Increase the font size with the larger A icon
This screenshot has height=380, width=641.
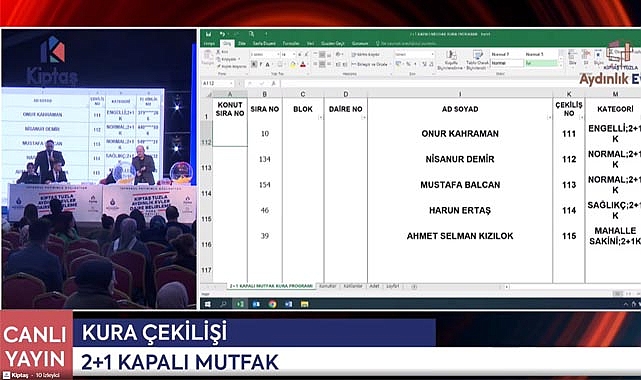[x=300, y=54]
